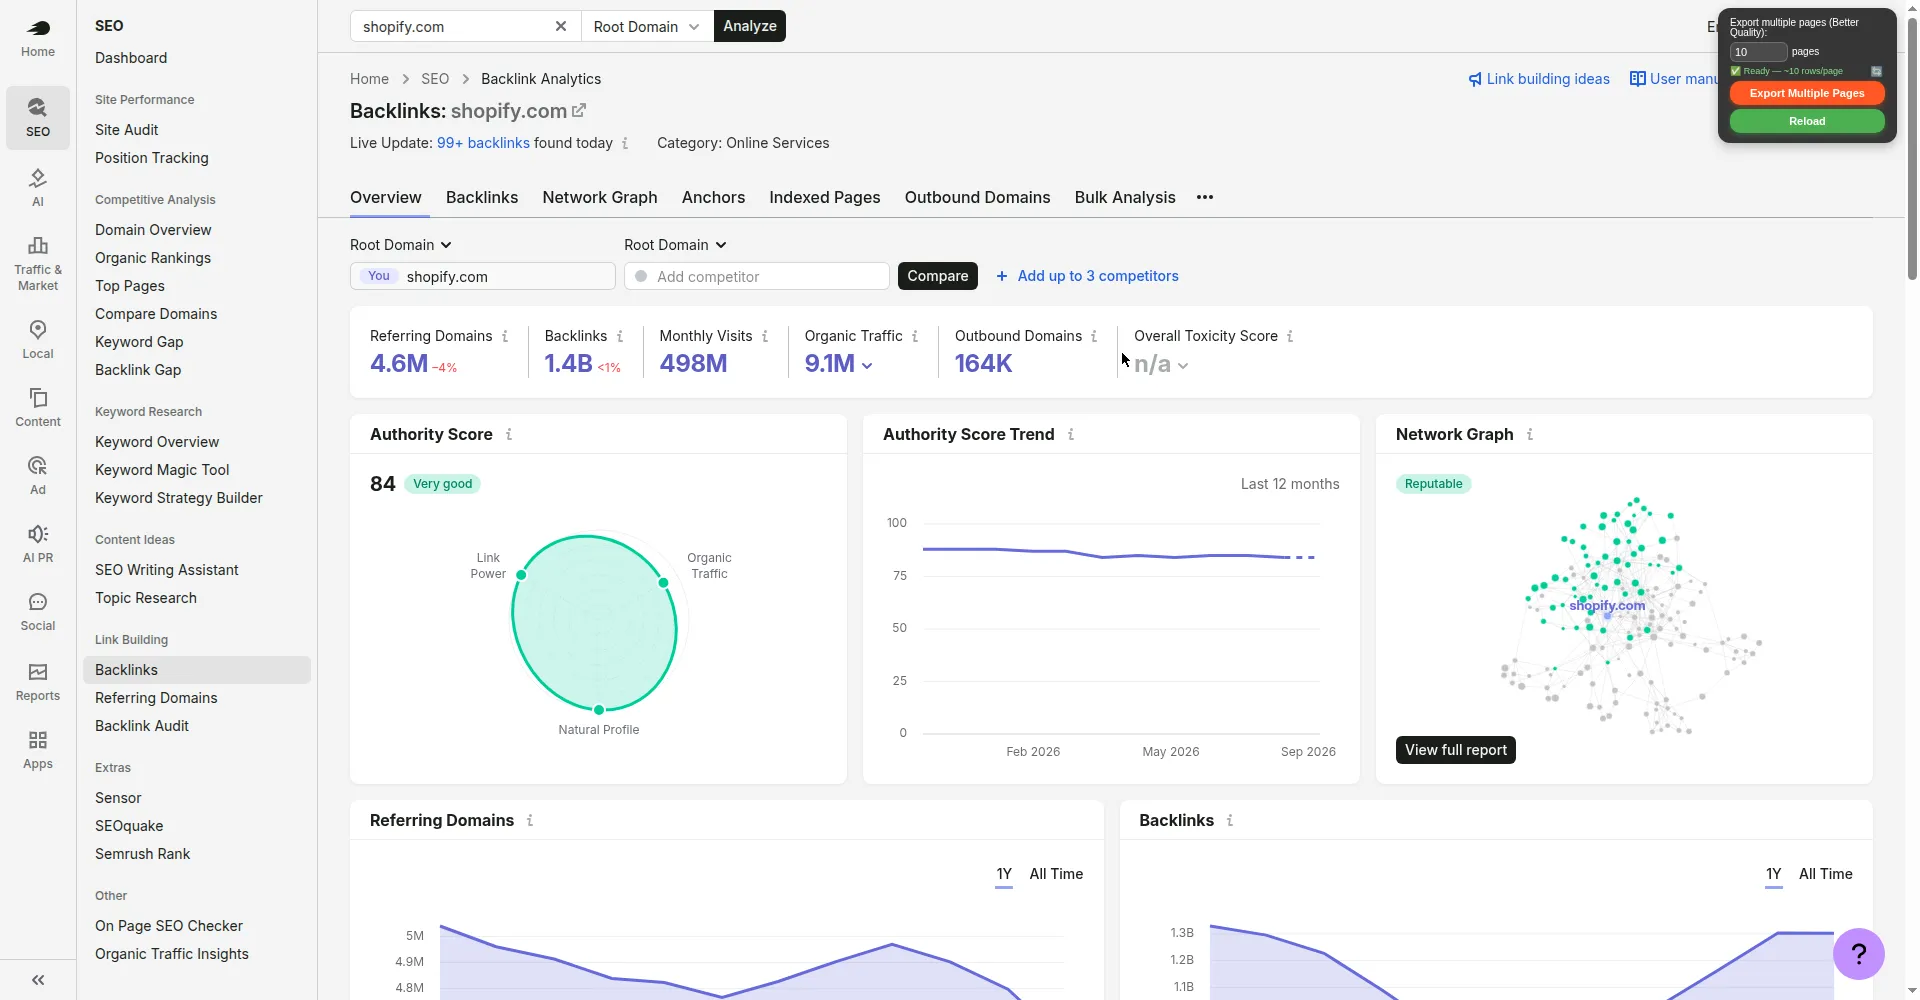Open the Ad section icon

(38, 475)
